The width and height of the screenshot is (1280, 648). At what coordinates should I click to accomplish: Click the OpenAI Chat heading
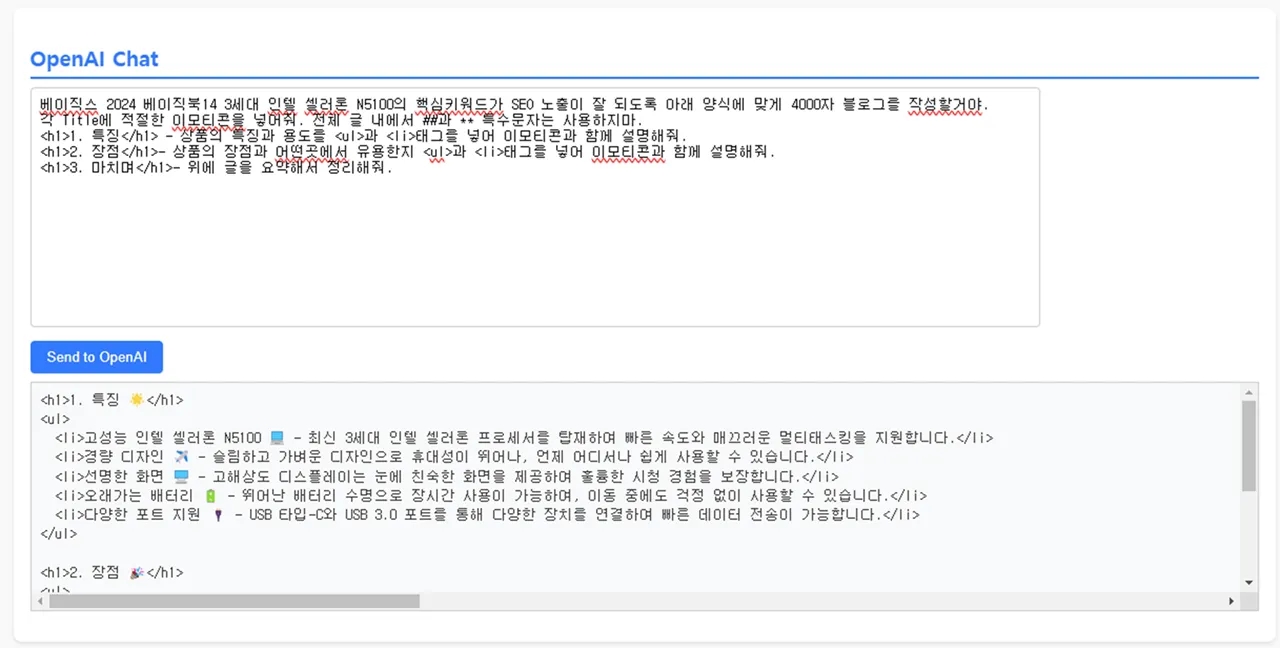pos(94,59)
